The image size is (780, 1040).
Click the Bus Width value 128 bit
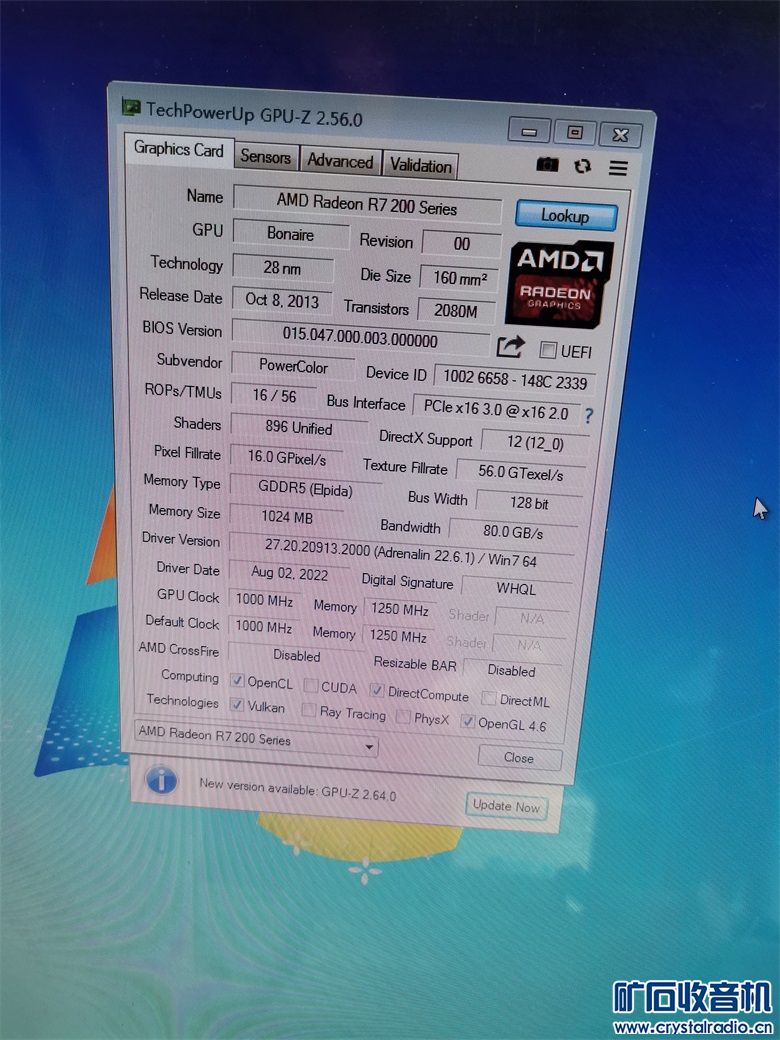coord(529,503)
